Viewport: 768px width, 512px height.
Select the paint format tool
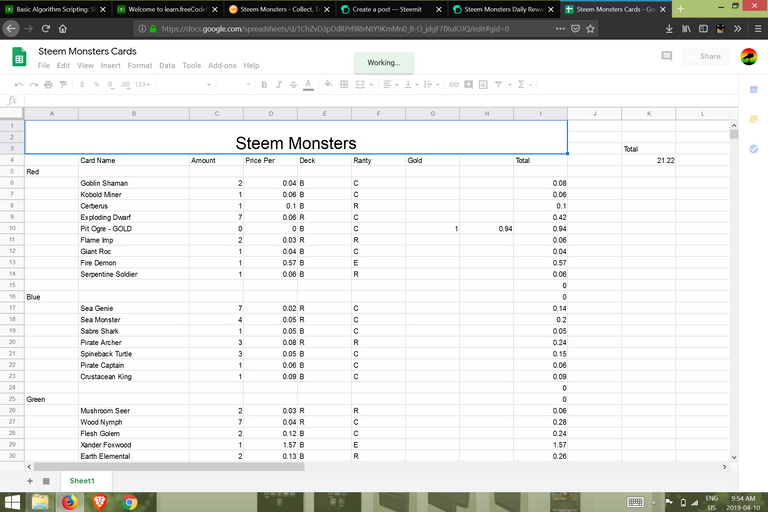pos(63,85)
